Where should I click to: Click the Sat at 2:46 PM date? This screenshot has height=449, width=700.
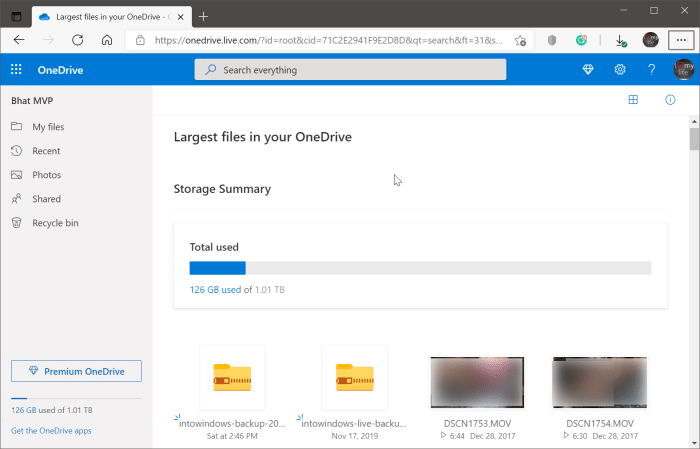coord(232,436)
